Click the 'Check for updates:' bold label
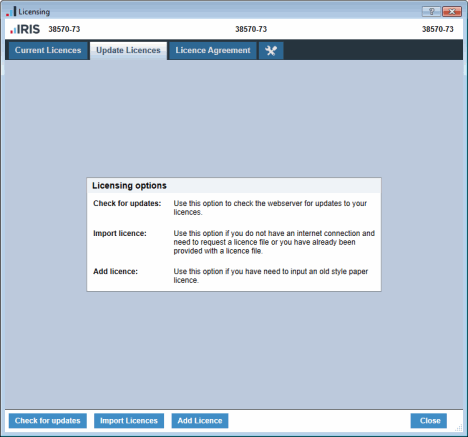Image resolution: width=468 pixels, height=437 pixels. [x=127, y=203]
